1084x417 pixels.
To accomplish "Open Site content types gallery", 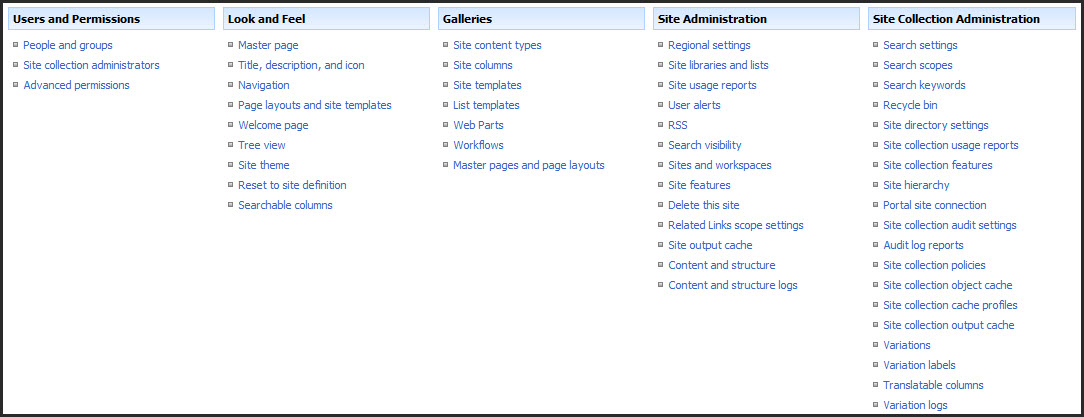I will point(497,45).
